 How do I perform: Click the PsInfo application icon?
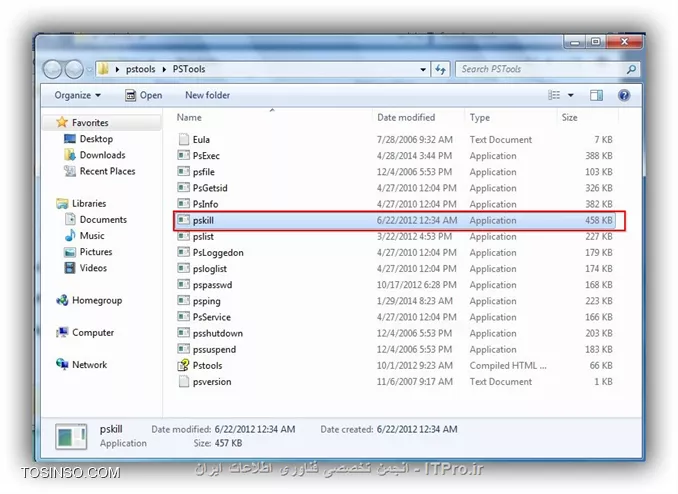(x=184, y=204)
